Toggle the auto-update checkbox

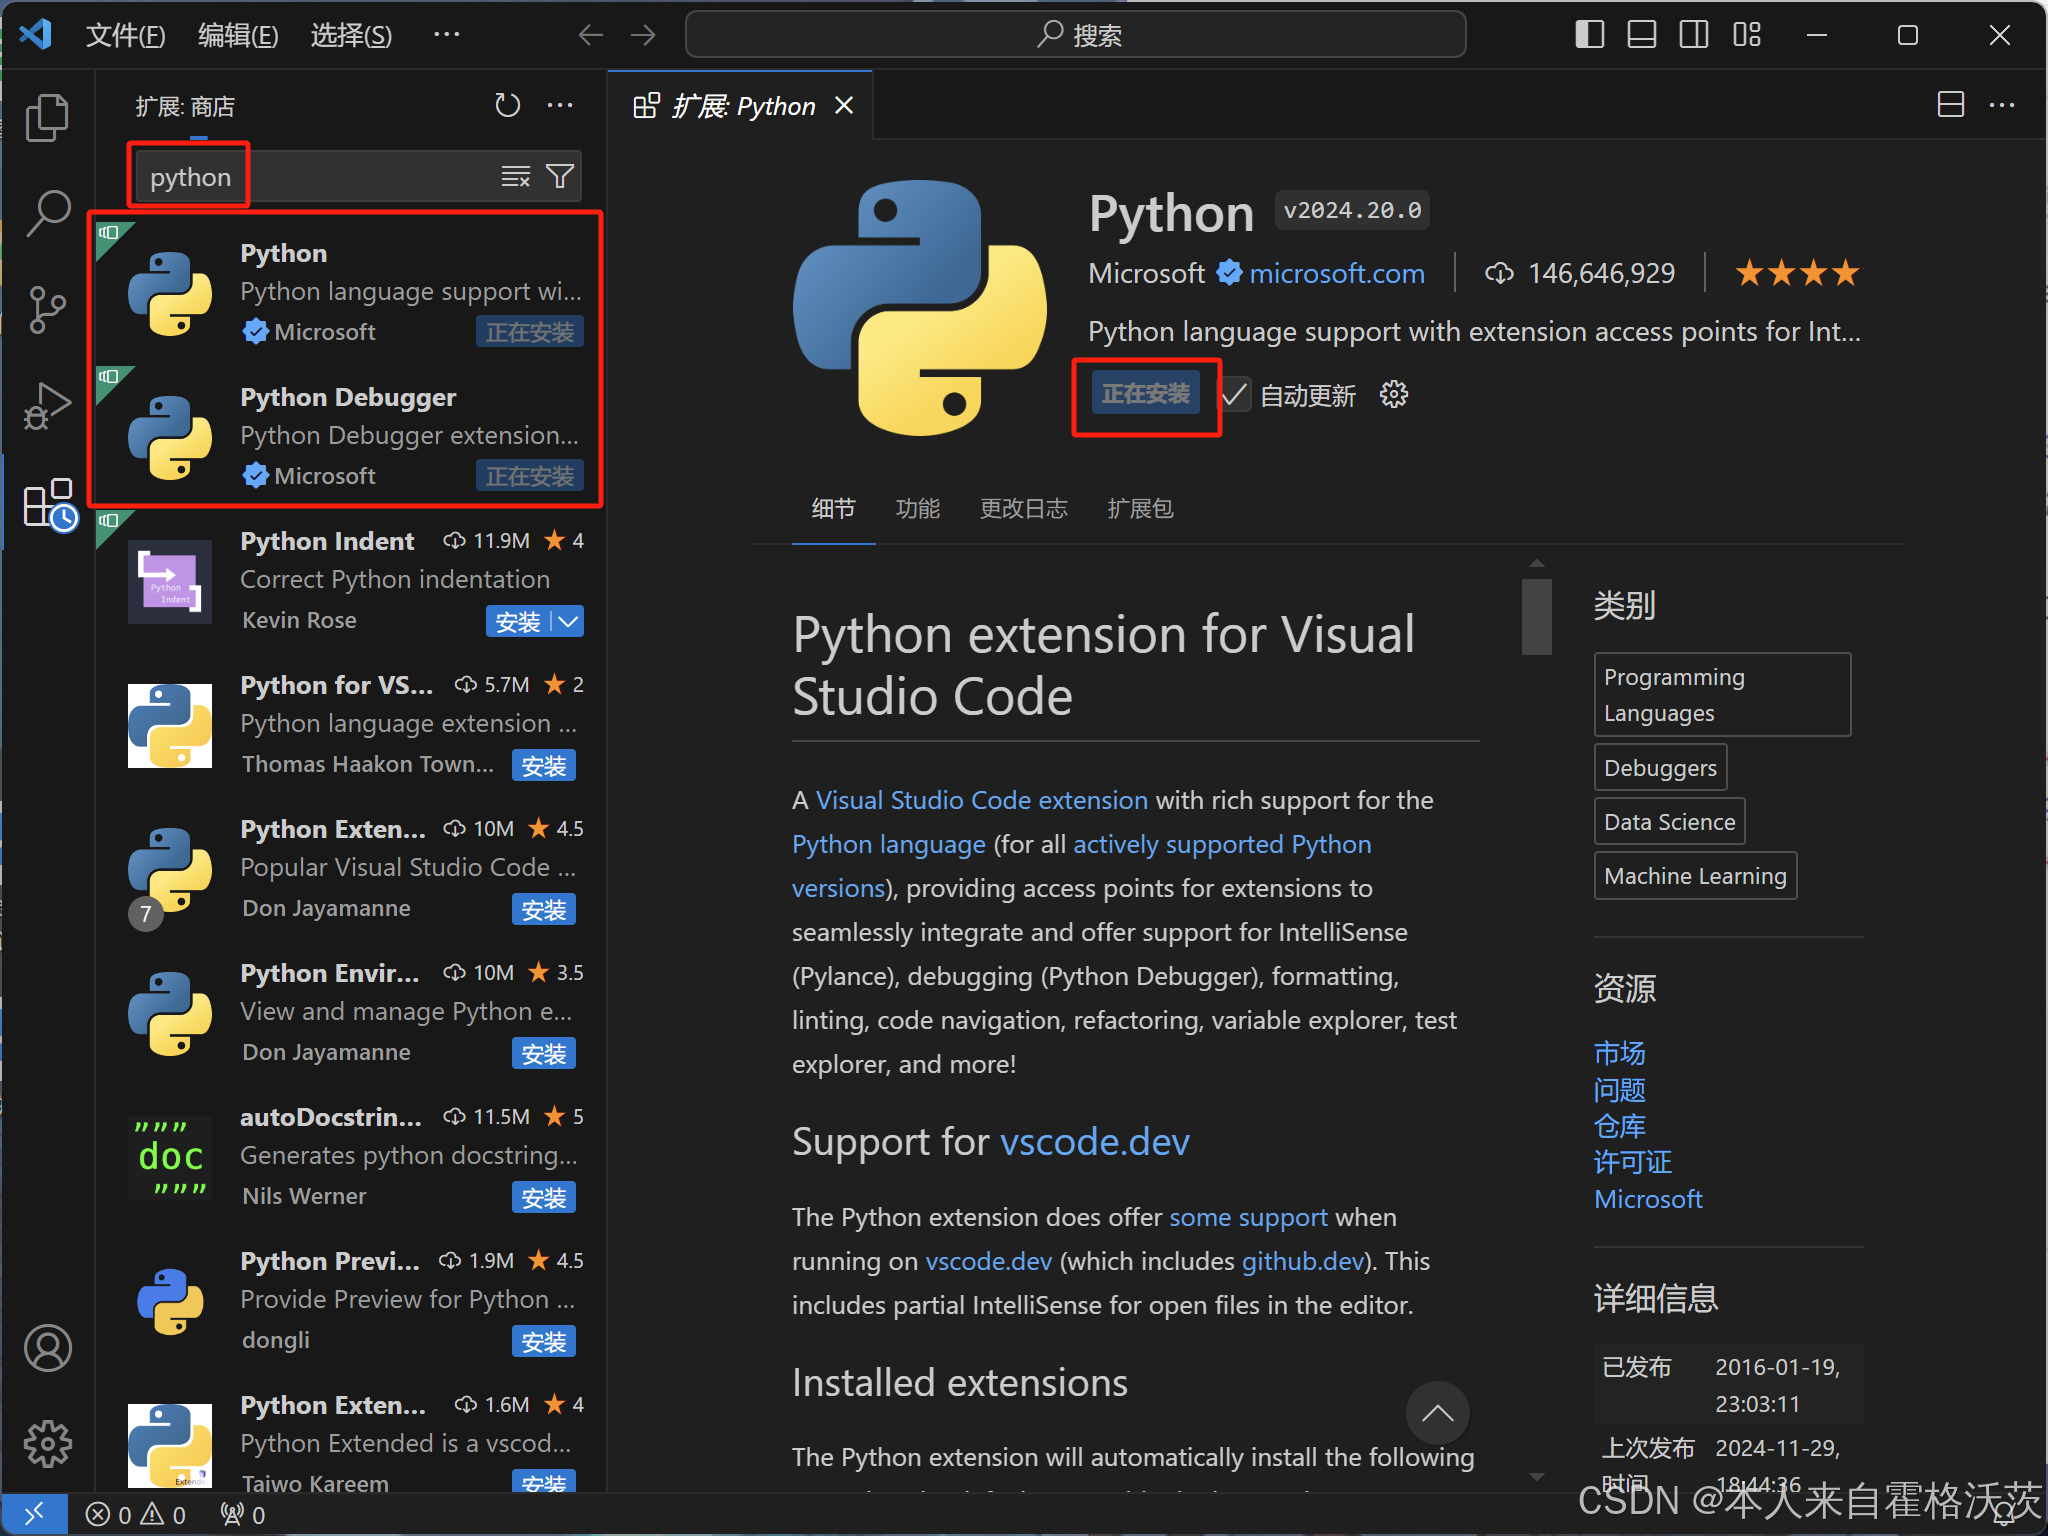[x=1235, y=395]
